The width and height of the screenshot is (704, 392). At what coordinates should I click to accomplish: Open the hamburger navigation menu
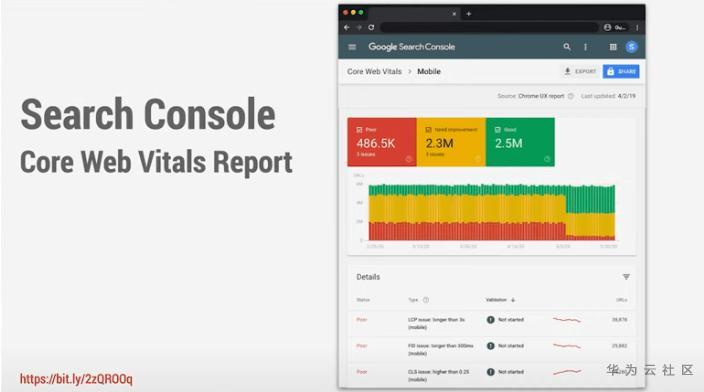tap(352, 47)
